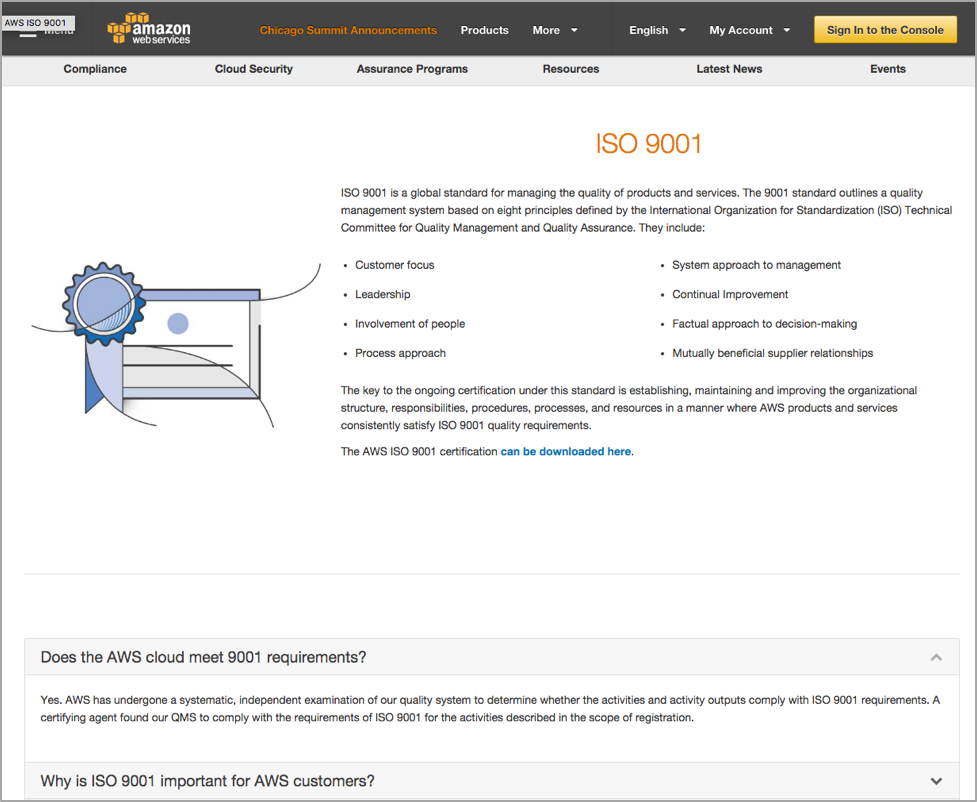The image size is (977, 802).
Task: Expand the My Account dropdown
Action: [749, 30]
